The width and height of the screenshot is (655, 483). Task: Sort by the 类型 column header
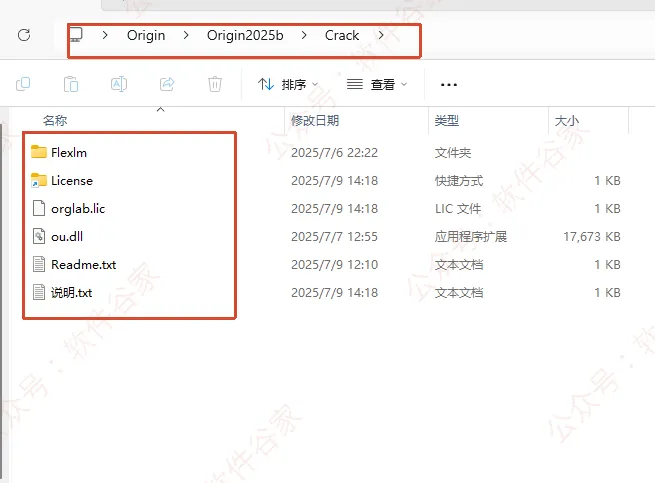(447, 121)
